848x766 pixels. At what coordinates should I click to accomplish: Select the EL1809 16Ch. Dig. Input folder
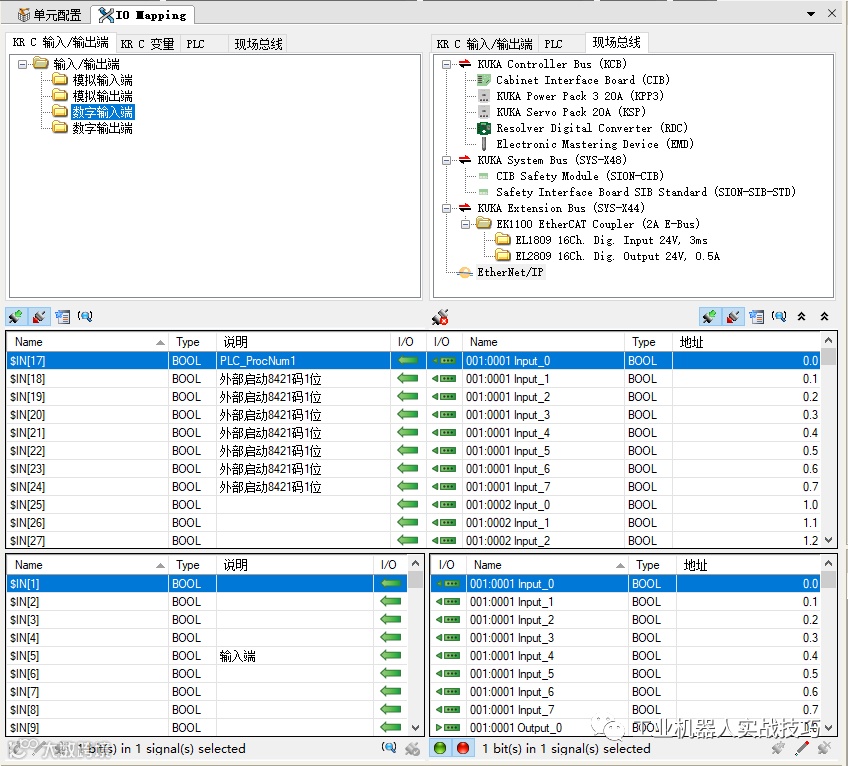[503, 240]
